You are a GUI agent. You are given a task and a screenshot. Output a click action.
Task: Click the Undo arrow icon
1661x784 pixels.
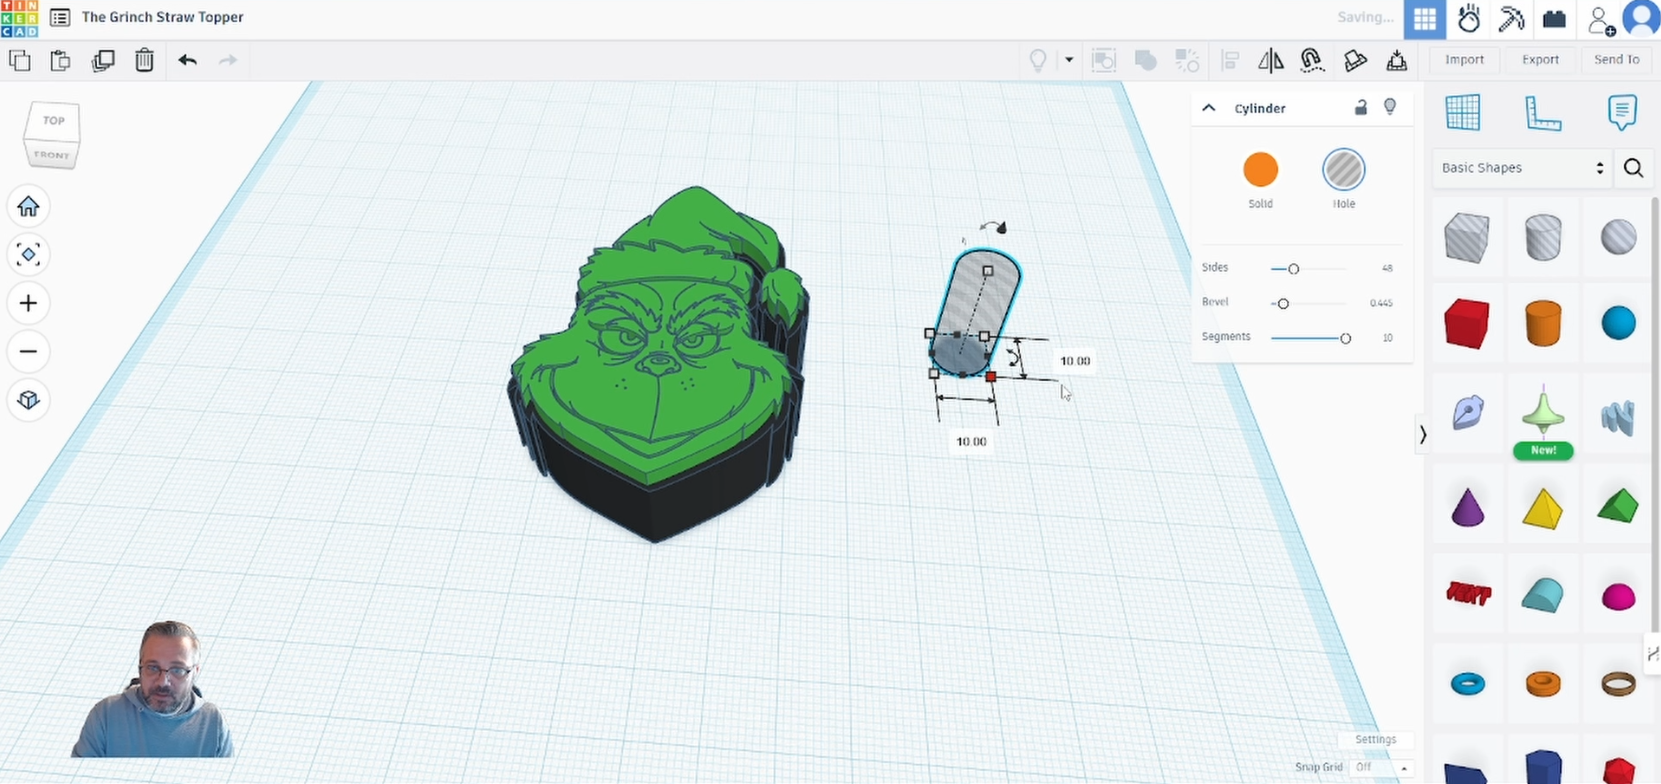pos(187,60)
